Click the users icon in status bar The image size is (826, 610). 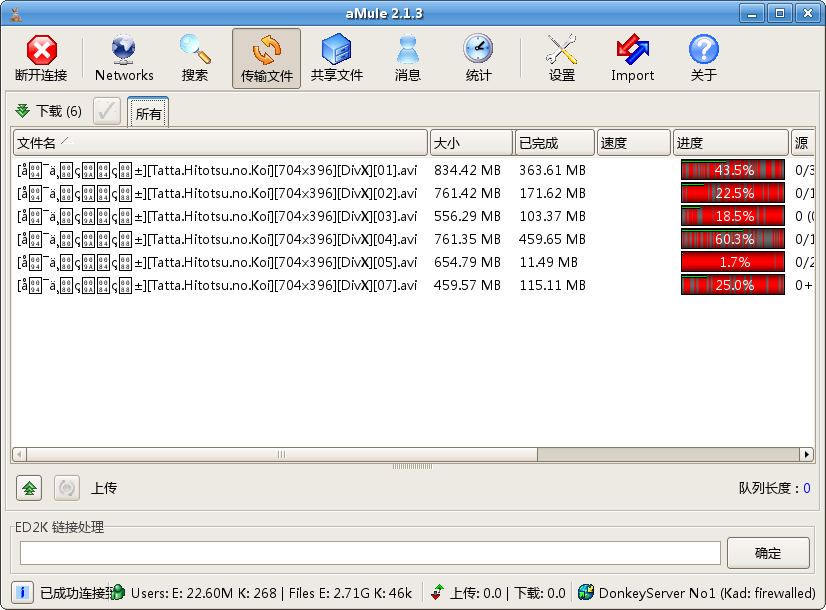[118, 593]
